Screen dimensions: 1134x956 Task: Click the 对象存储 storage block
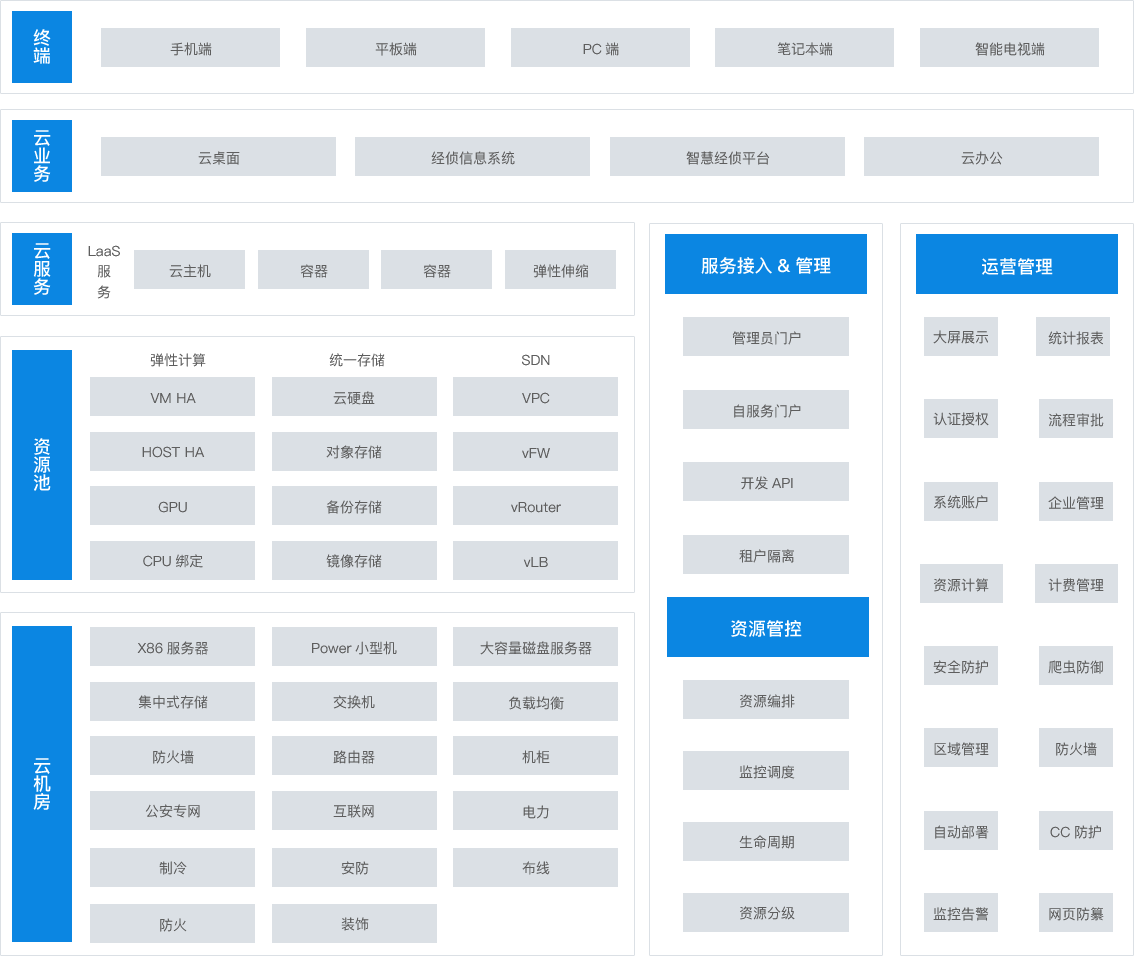pyautogui.click(x=354, y=452)
